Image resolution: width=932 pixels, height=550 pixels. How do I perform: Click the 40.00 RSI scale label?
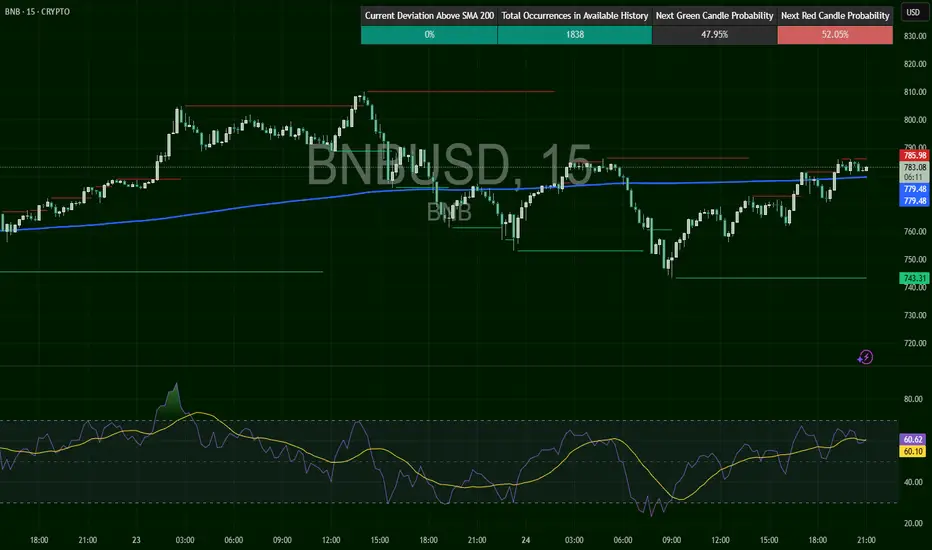coord(913,482)
